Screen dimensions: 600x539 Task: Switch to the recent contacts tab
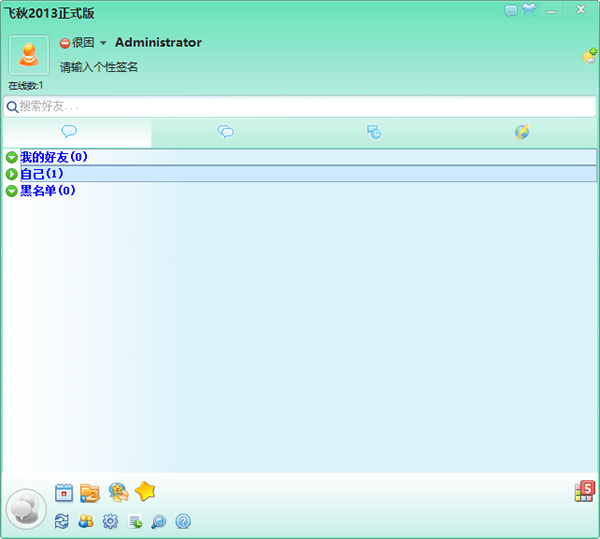pos(374,132)
